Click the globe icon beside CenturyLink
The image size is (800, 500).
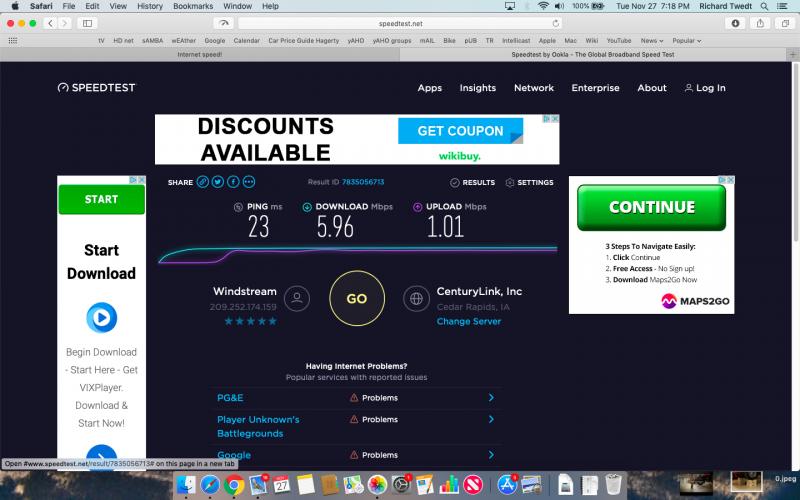click(416, 298)
